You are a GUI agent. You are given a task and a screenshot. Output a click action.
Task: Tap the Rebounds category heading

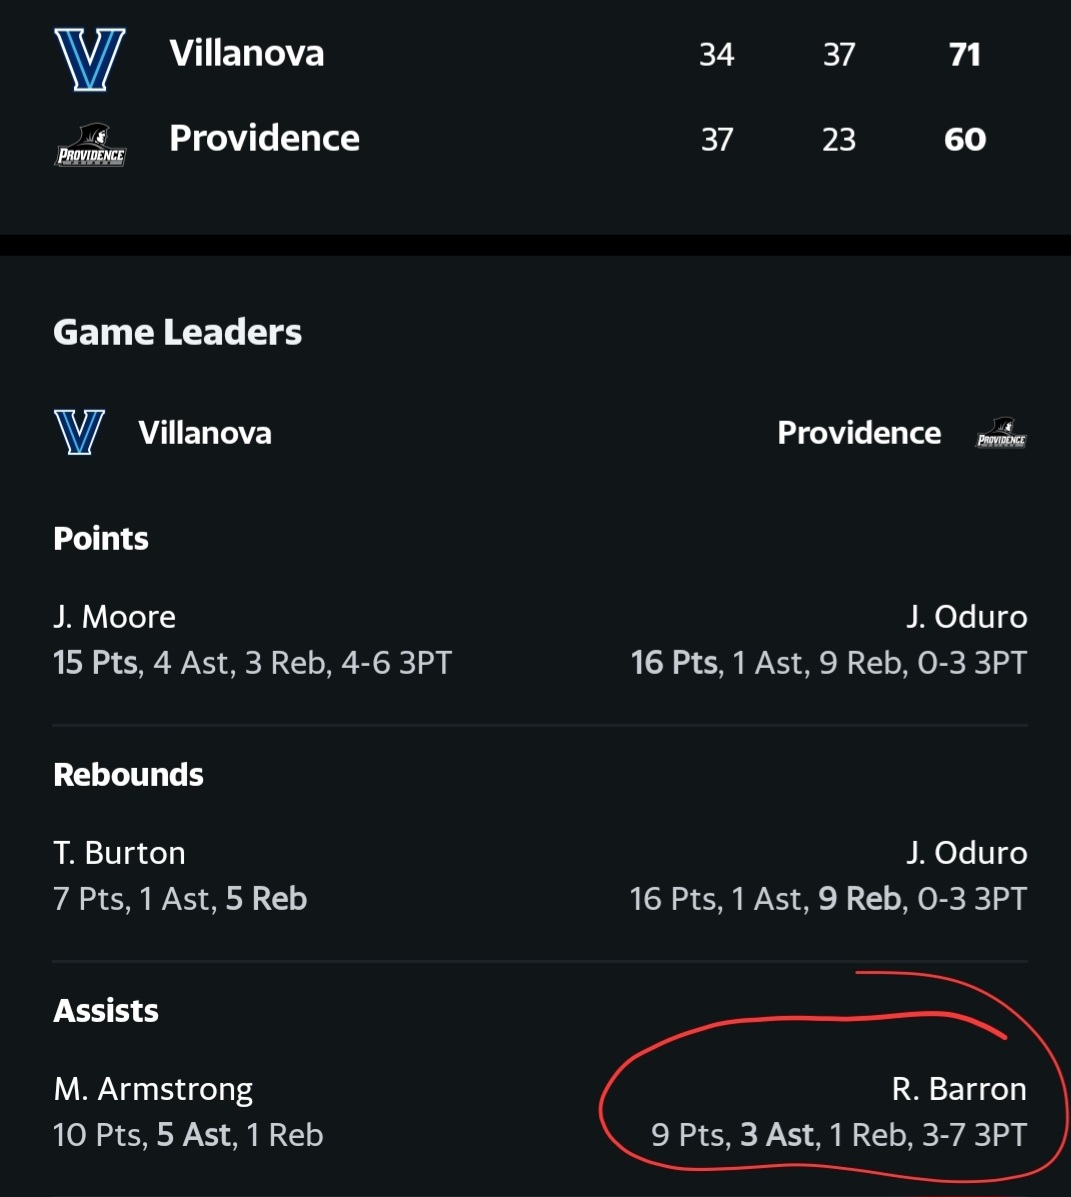click(128, 775)
